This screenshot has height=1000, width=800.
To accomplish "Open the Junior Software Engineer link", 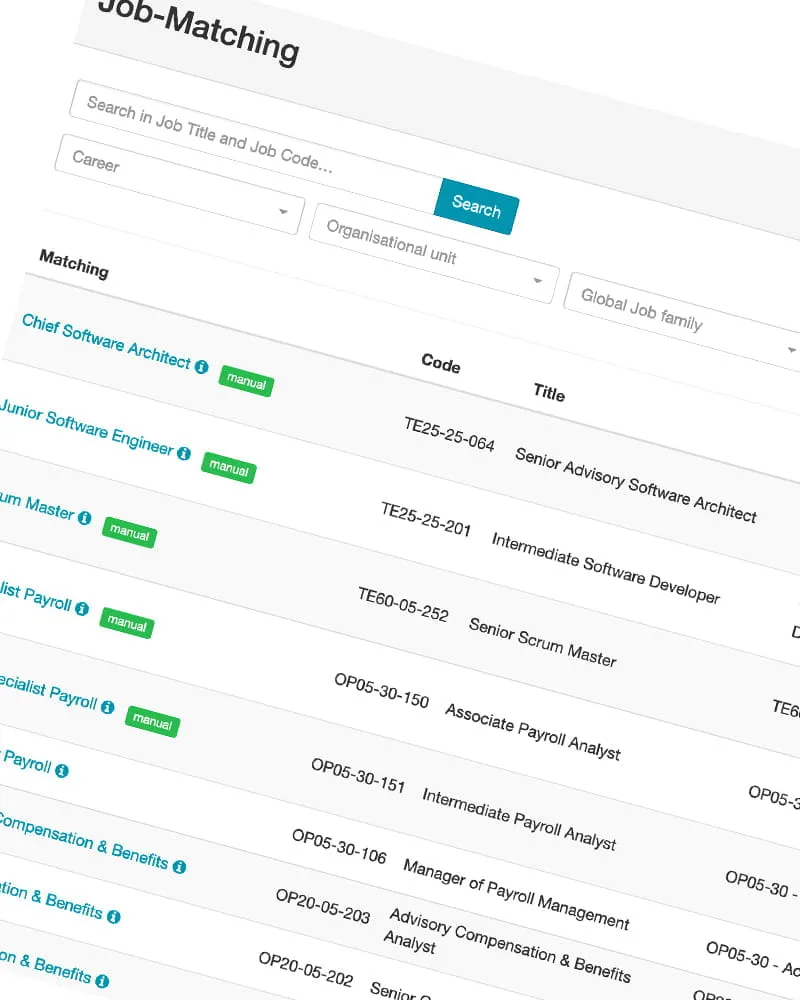I will [x=87, y=425].
